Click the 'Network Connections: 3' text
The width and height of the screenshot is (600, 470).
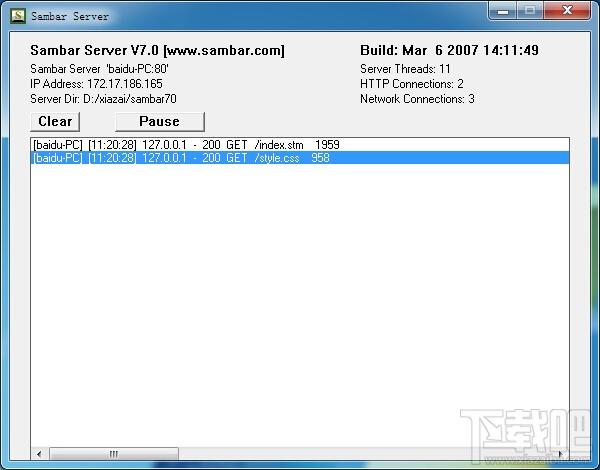click(417, 99)
